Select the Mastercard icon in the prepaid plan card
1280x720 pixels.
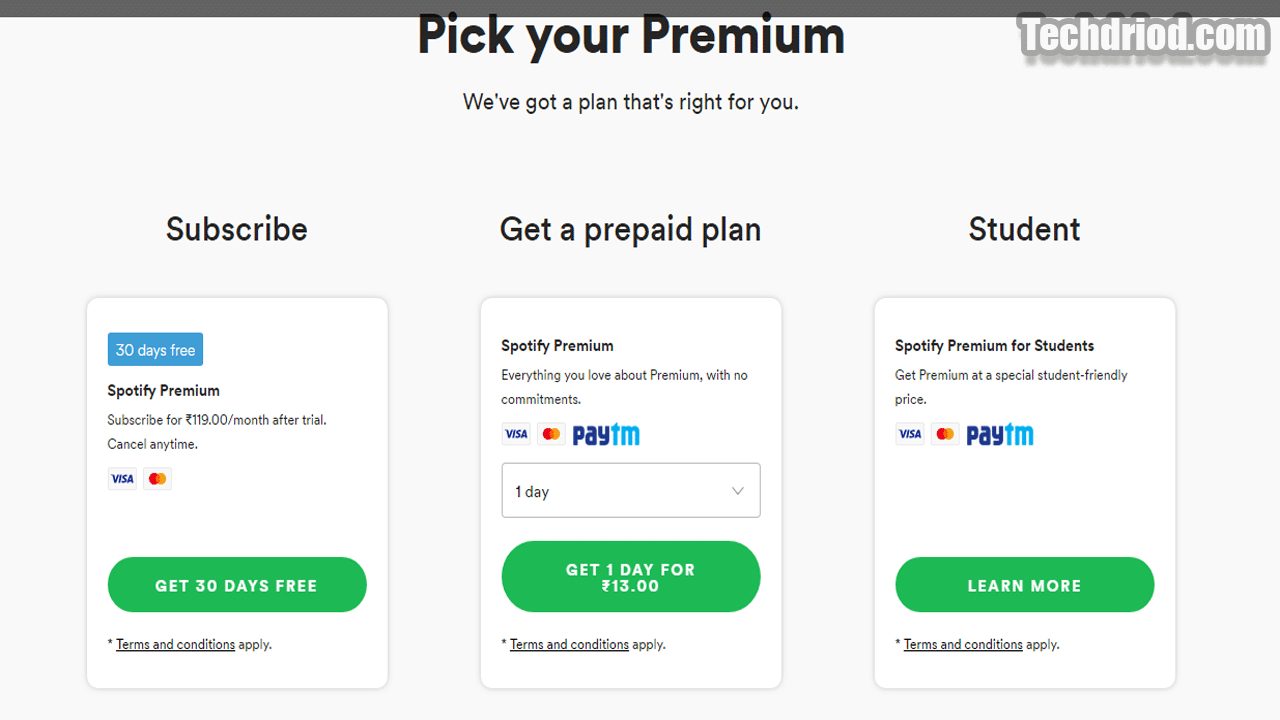551,433
